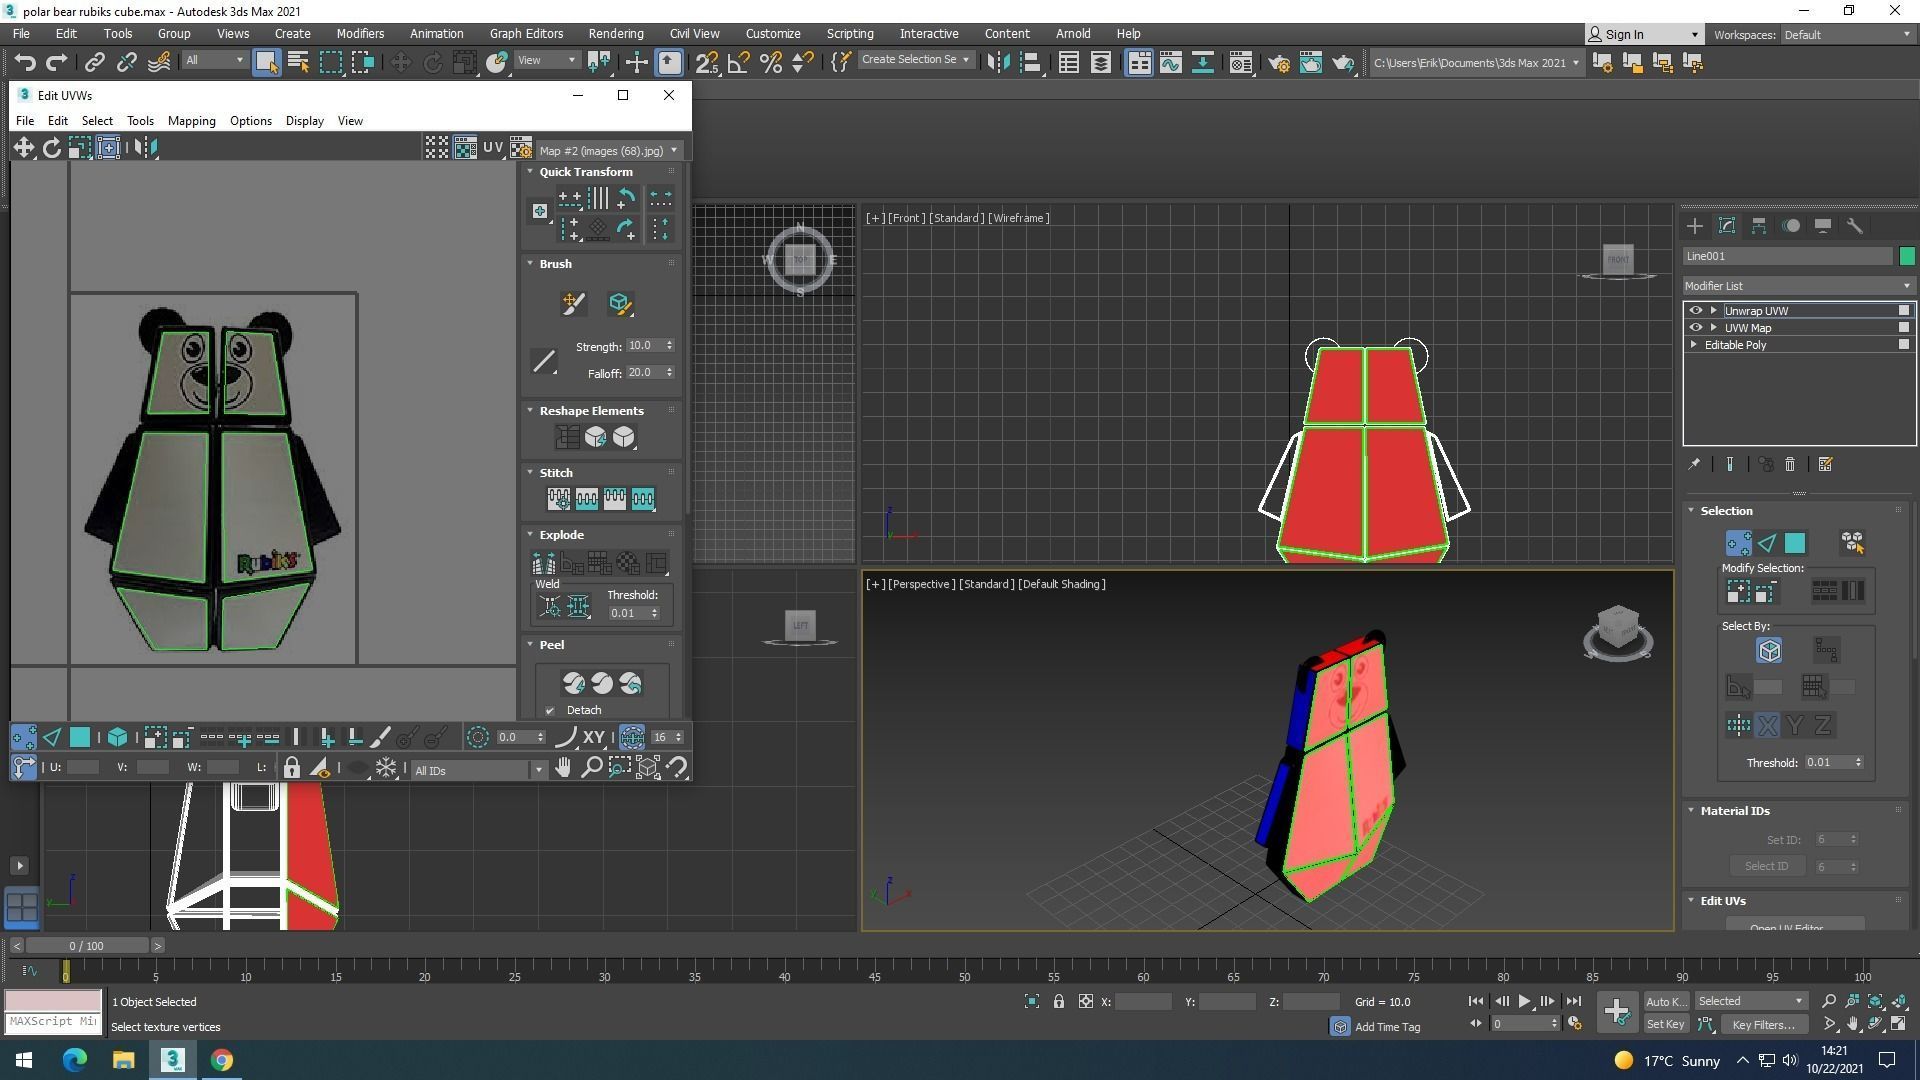Click the Pan View hand icon in UV editor
This screenshot has height=1080, width=1920.
(x=563, y=768)
